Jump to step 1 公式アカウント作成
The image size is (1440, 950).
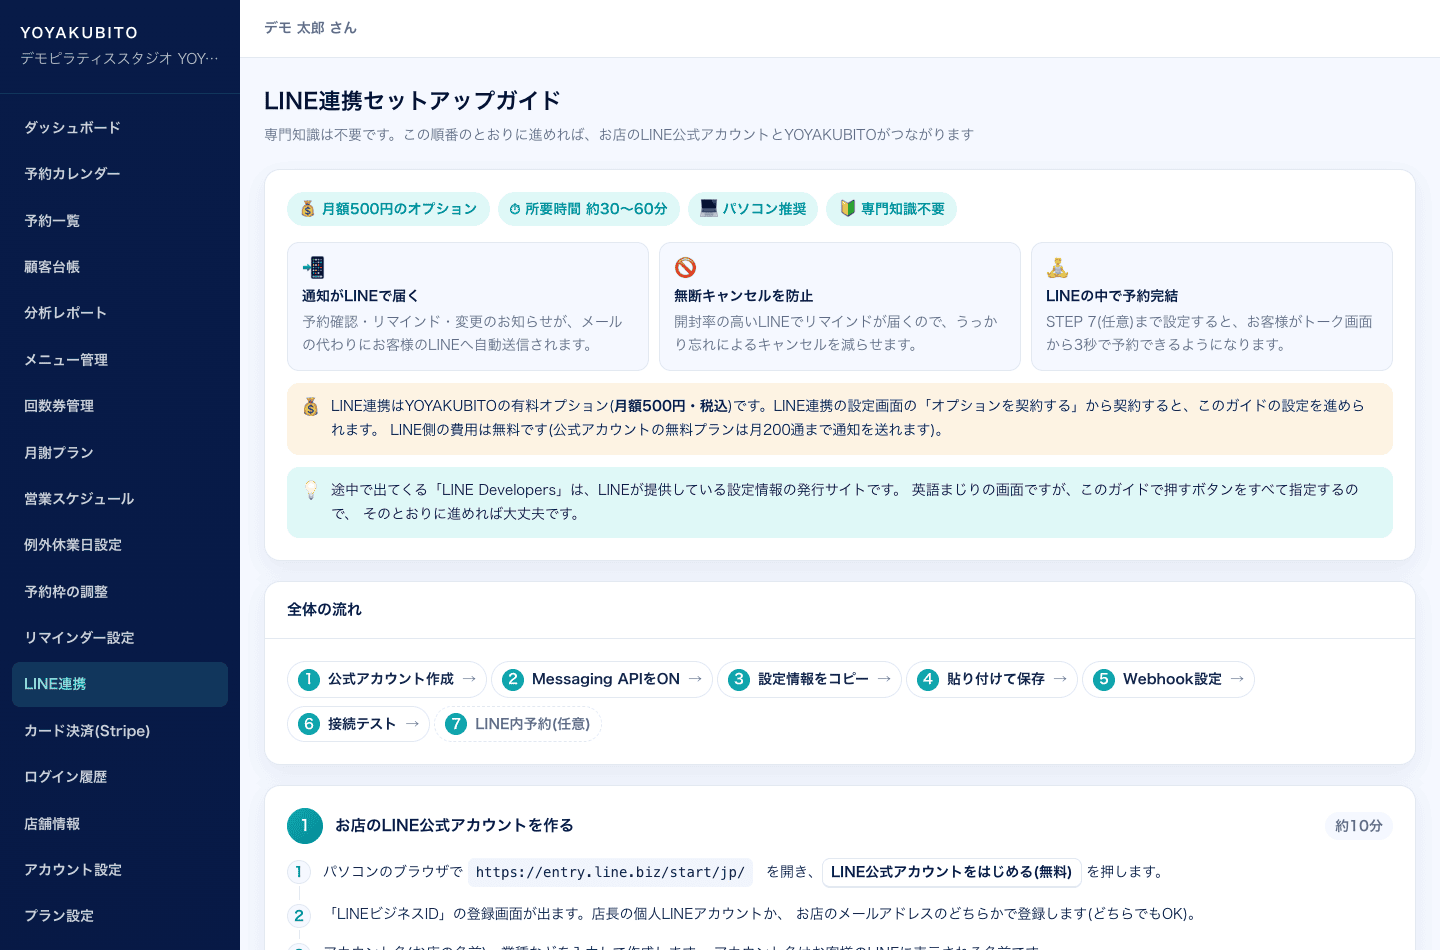(x=387, y=679)
